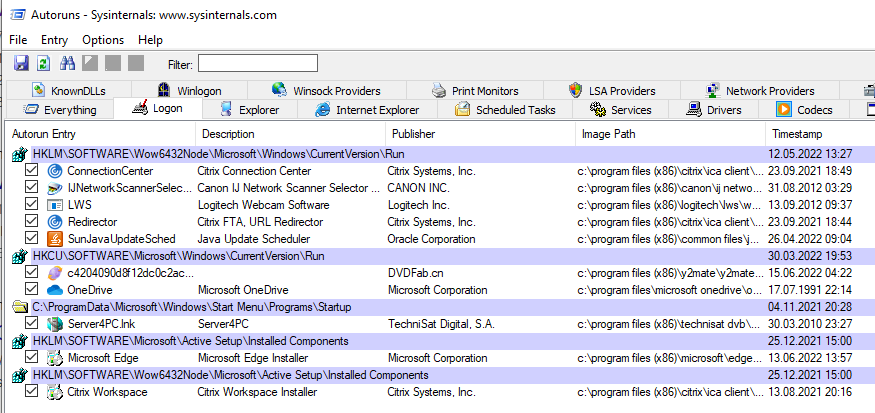Switch to the Explorer tab
The height and width of the screenshot is (413, 875).
point(249,110)
